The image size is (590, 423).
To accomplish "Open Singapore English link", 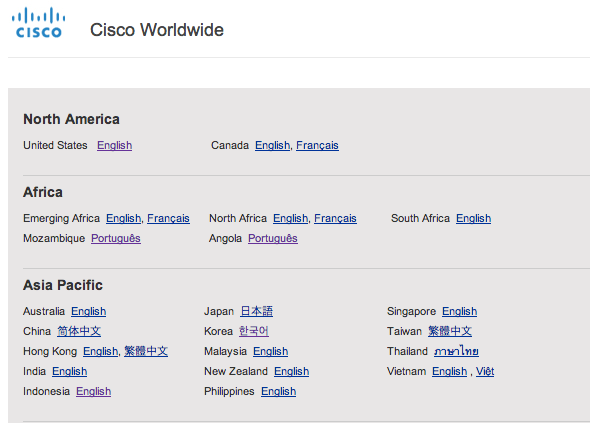I will (459, 311).
